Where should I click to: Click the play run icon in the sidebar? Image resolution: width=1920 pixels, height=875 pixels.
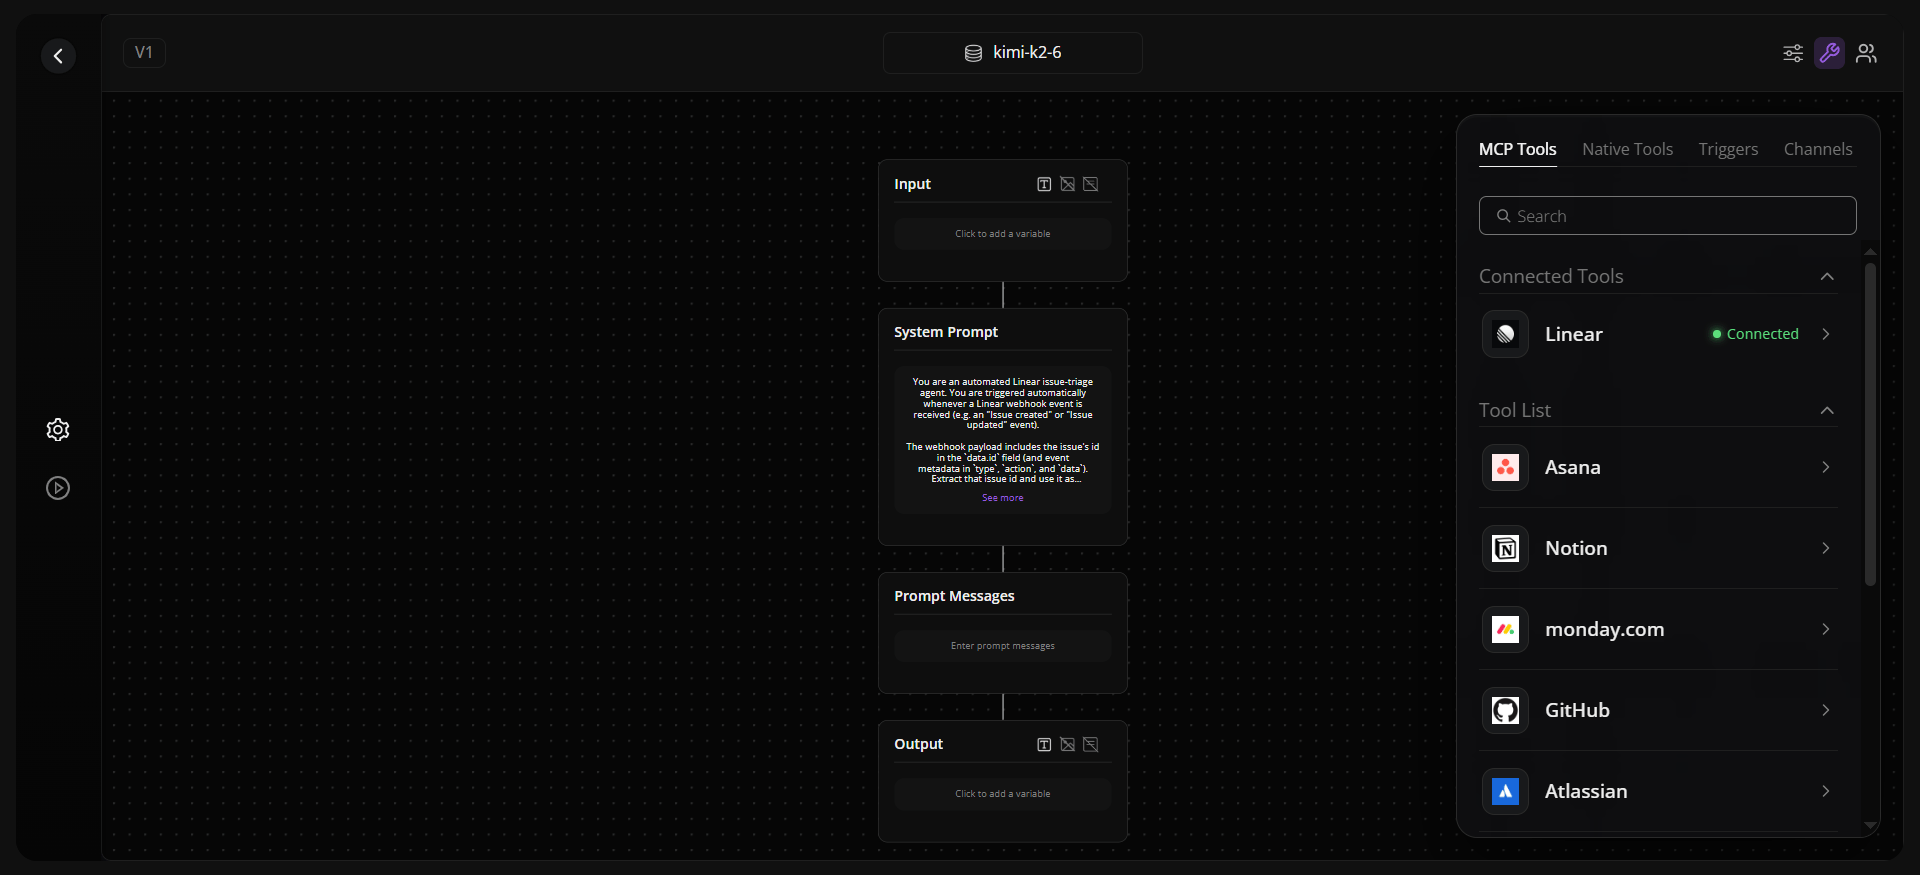tap(58, 488)
